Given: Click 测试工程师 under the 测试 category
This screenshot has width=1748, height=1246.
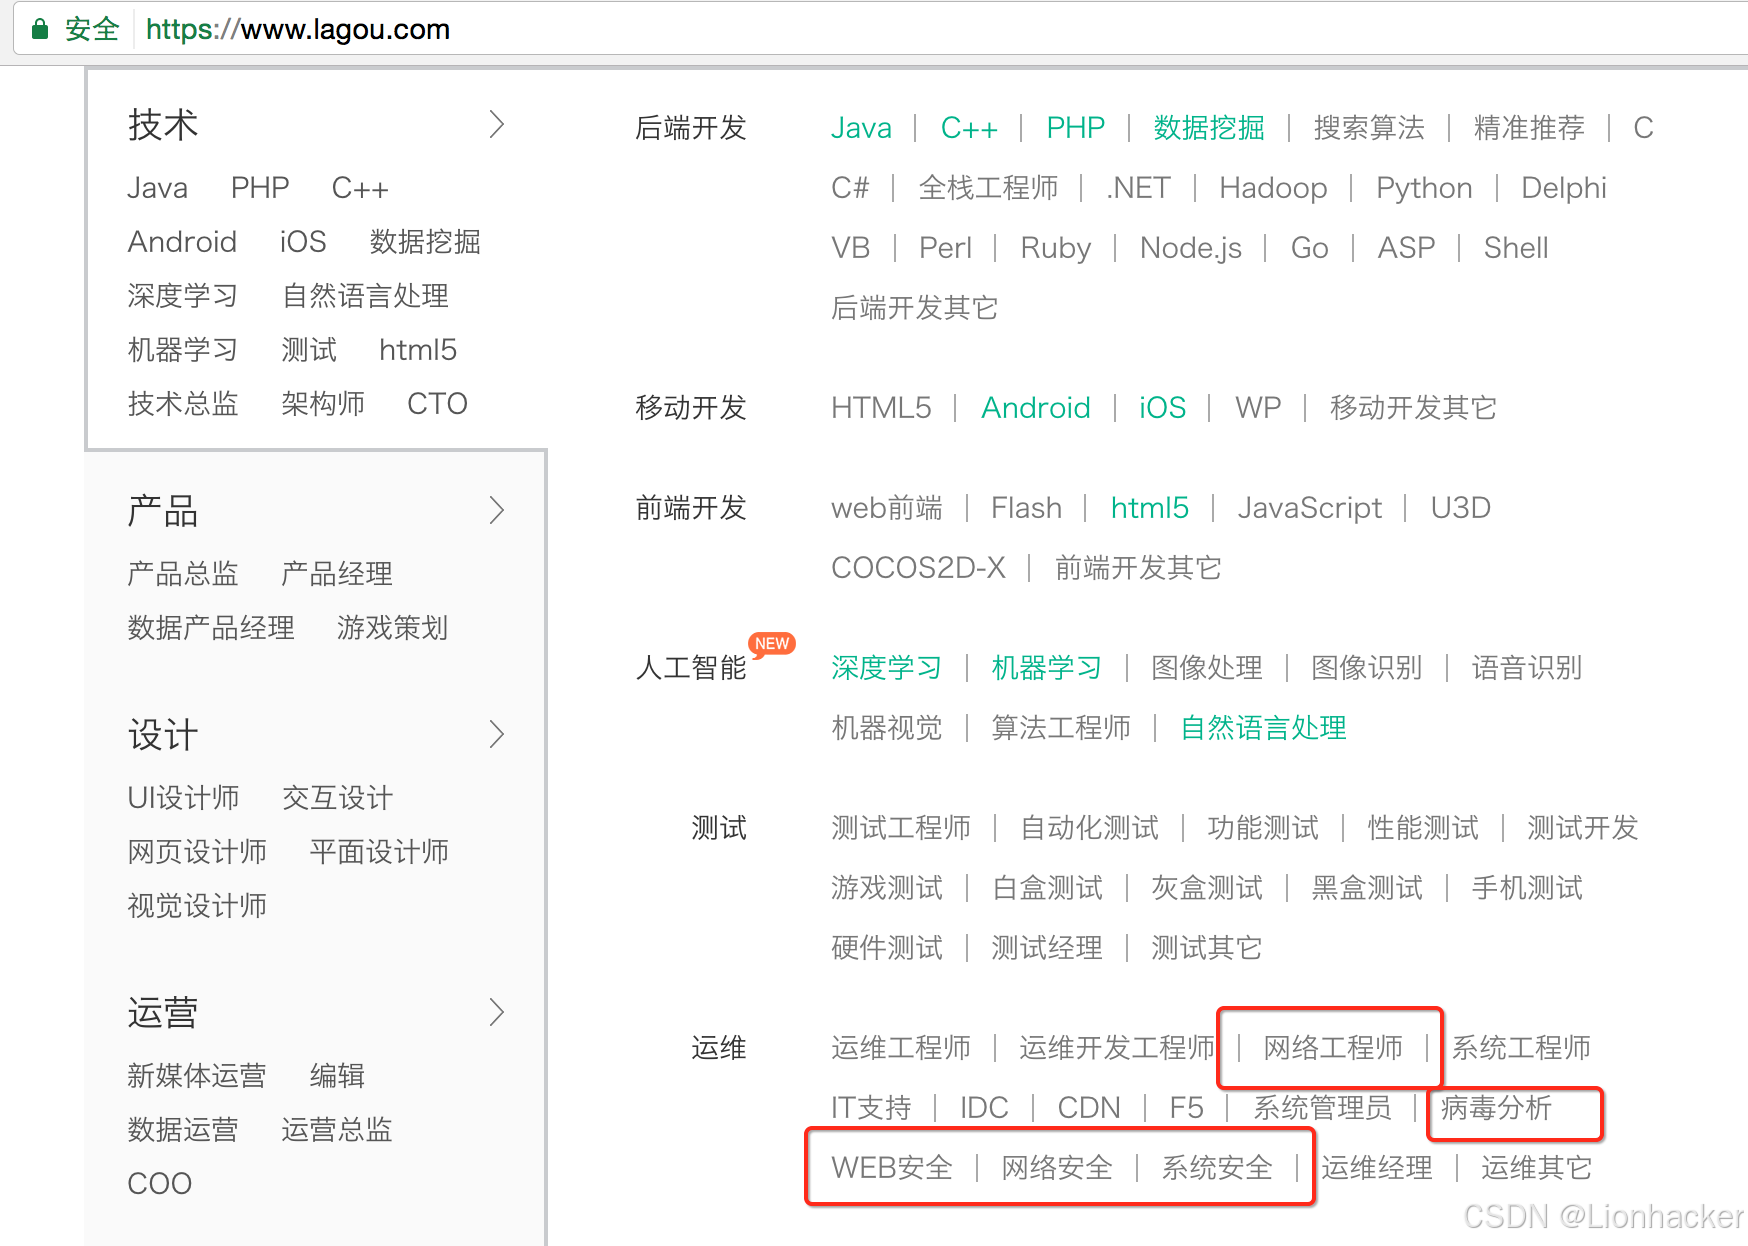Looking at the screenshot, I should [x=900, y=827].
